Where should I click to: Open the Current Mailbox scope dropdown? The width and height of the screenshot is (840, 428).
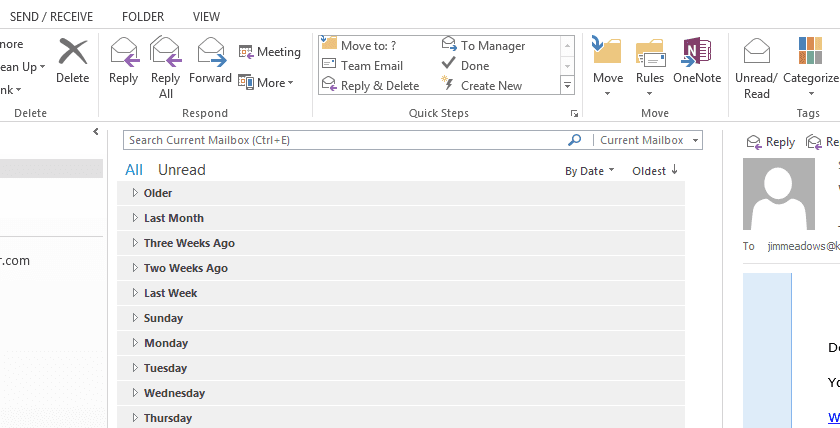[650, 141]
